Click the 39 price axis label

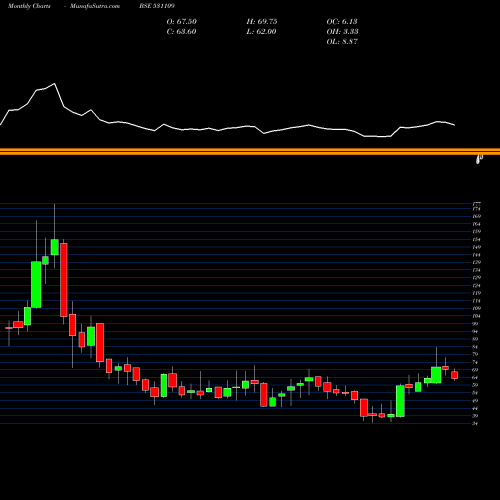tap(475, 416)
